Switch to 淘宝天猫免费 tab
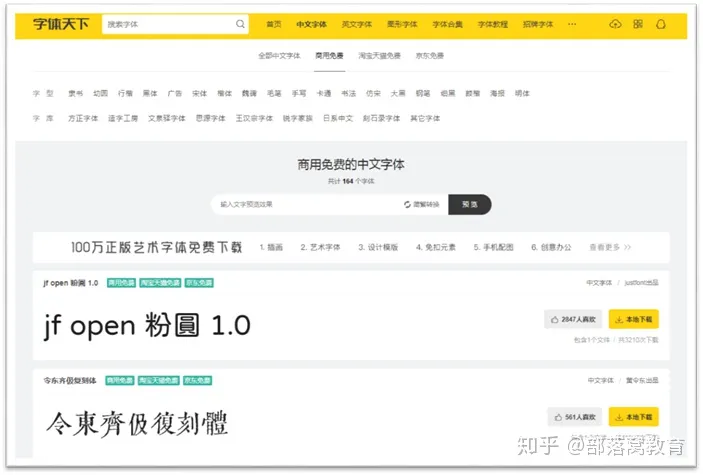703x475 pixels. tap(379, 56)
